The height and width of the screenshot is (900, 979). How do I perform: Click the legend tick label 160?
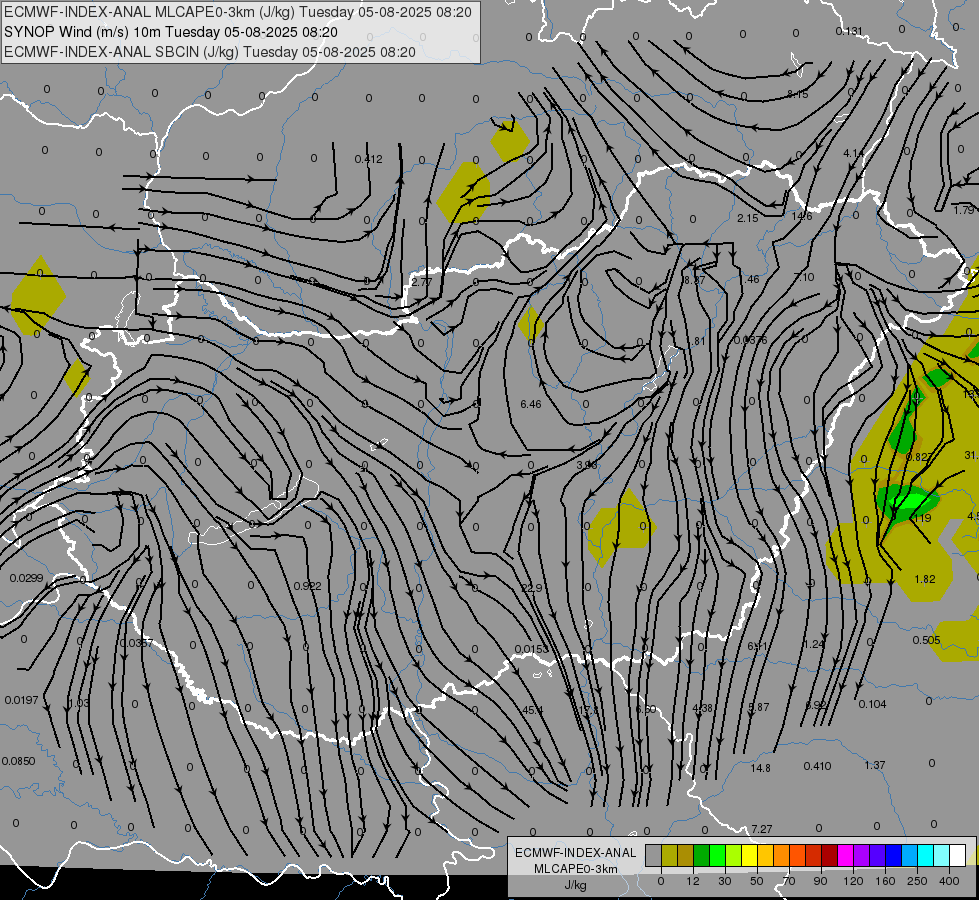point(885,881)
